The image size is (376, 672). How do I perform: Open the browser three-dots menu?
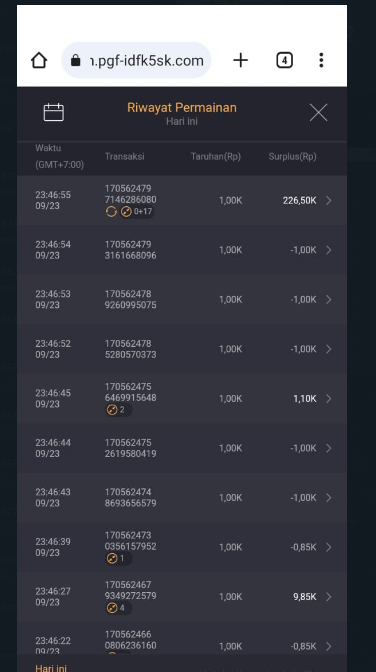(x=321, y=60)
